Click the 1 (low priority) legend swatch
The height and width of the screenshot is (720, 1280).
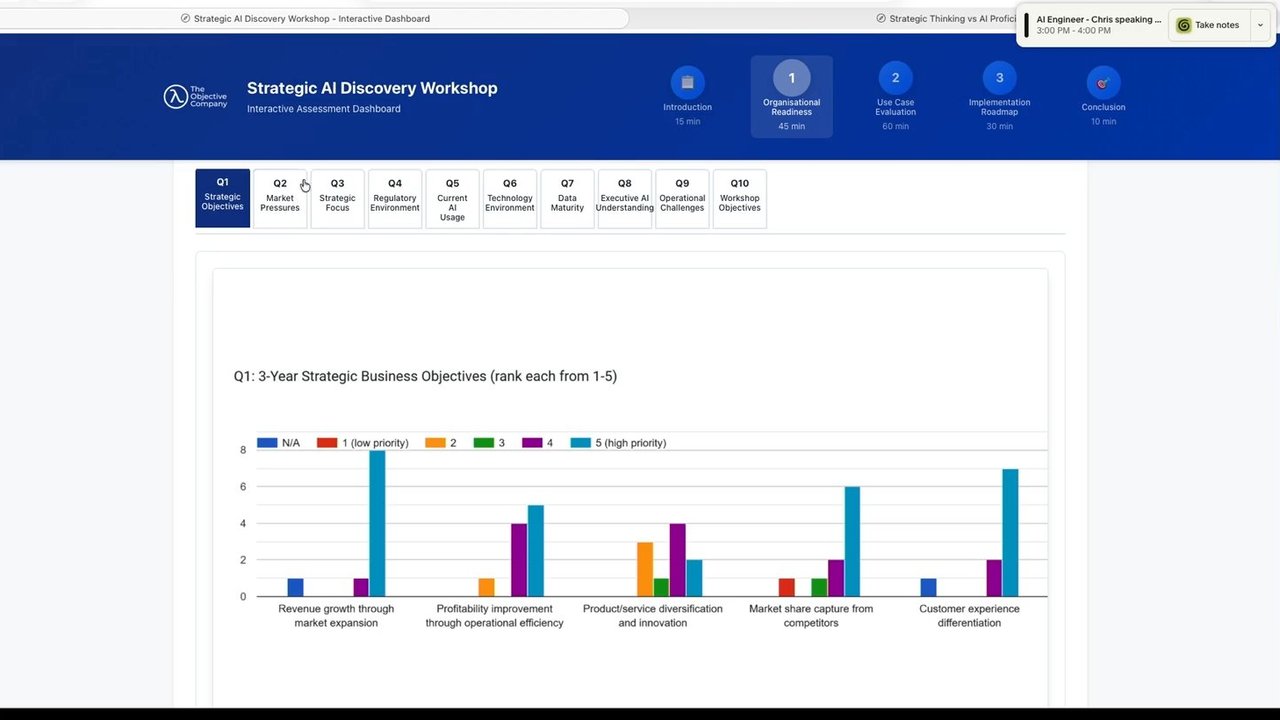pos(327,442)
